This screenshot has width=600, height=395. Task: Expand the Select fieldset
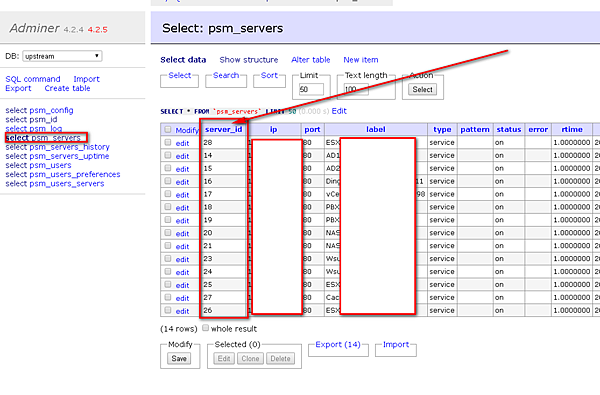pyautogui.click(x=180, y=75)
